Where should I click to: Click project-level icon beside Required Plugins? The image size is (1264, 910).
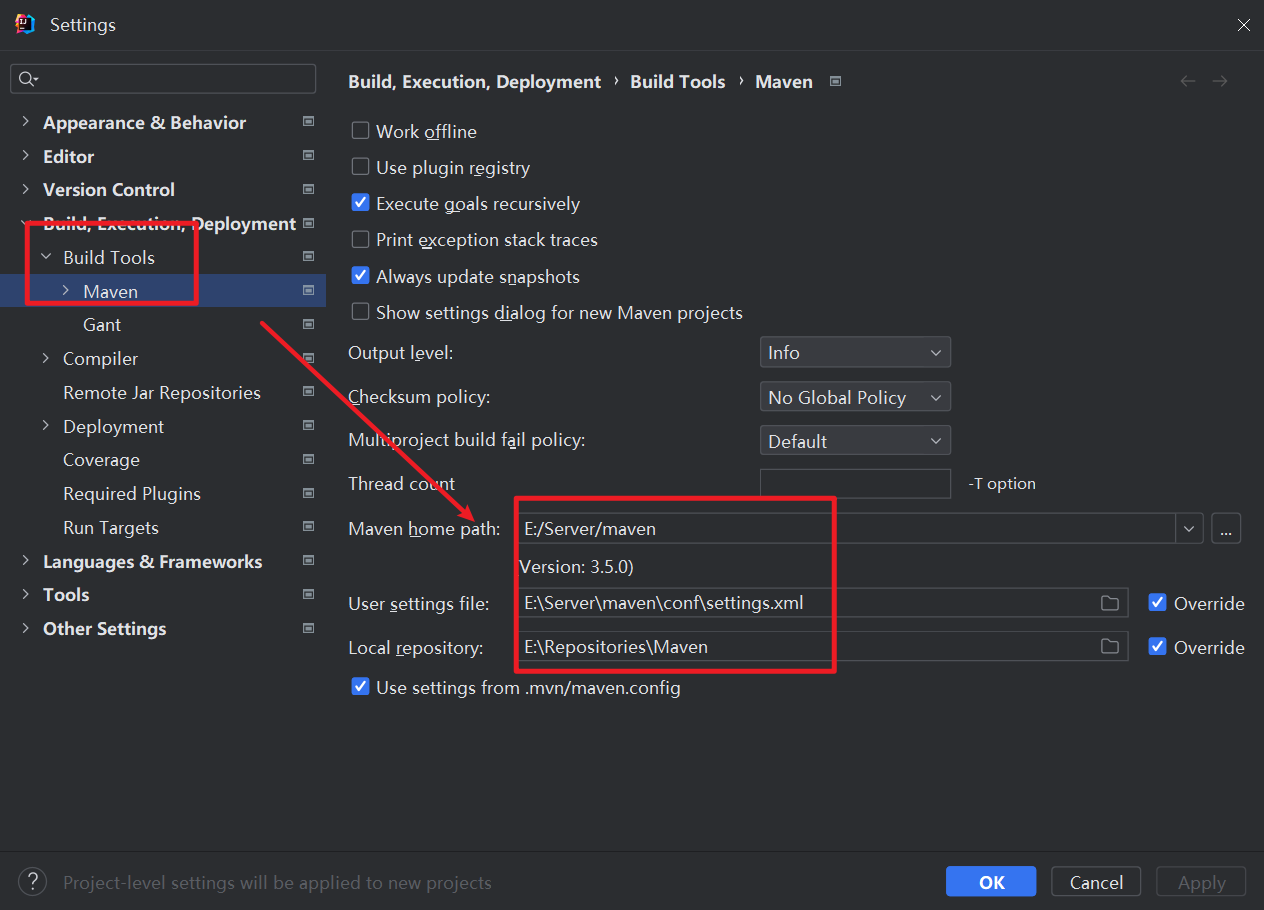[x=308, y=493]
